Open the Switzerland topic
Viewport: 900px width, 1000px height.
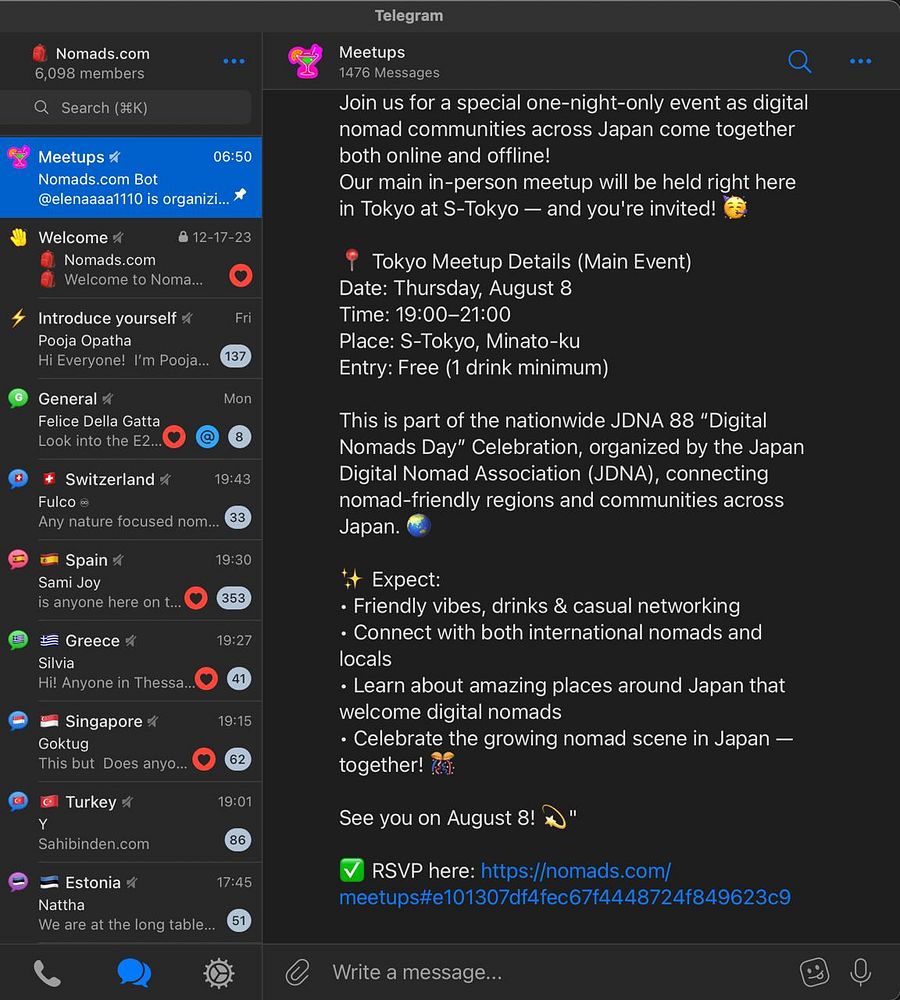tap(131, 500)
